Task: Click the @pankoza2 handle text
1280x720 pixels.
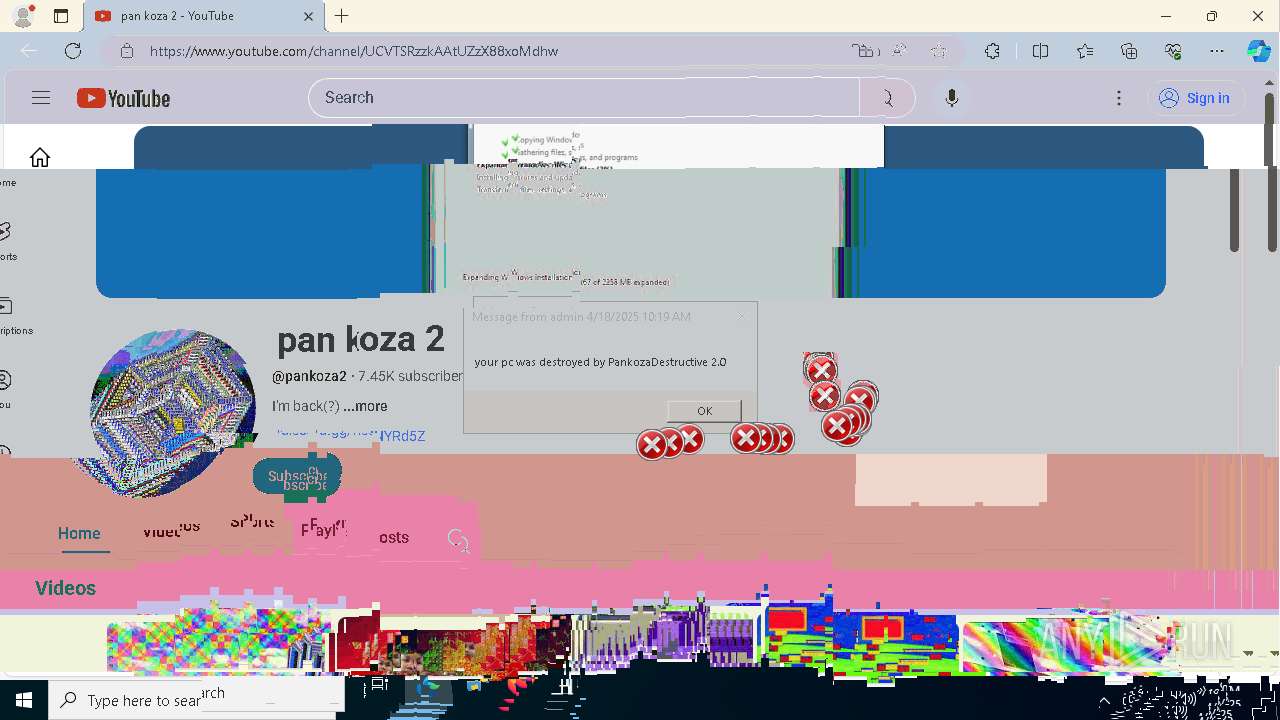Action: click(309, 376)
